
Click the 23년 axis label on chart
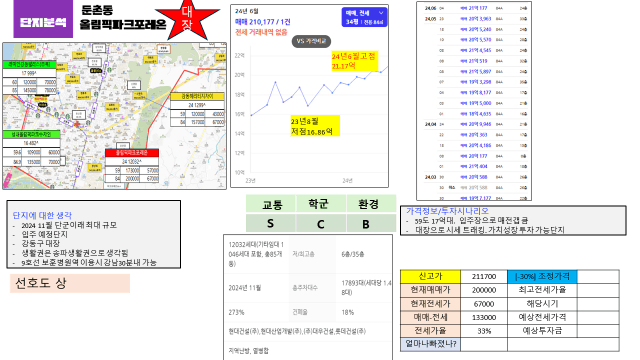(250, 180)
